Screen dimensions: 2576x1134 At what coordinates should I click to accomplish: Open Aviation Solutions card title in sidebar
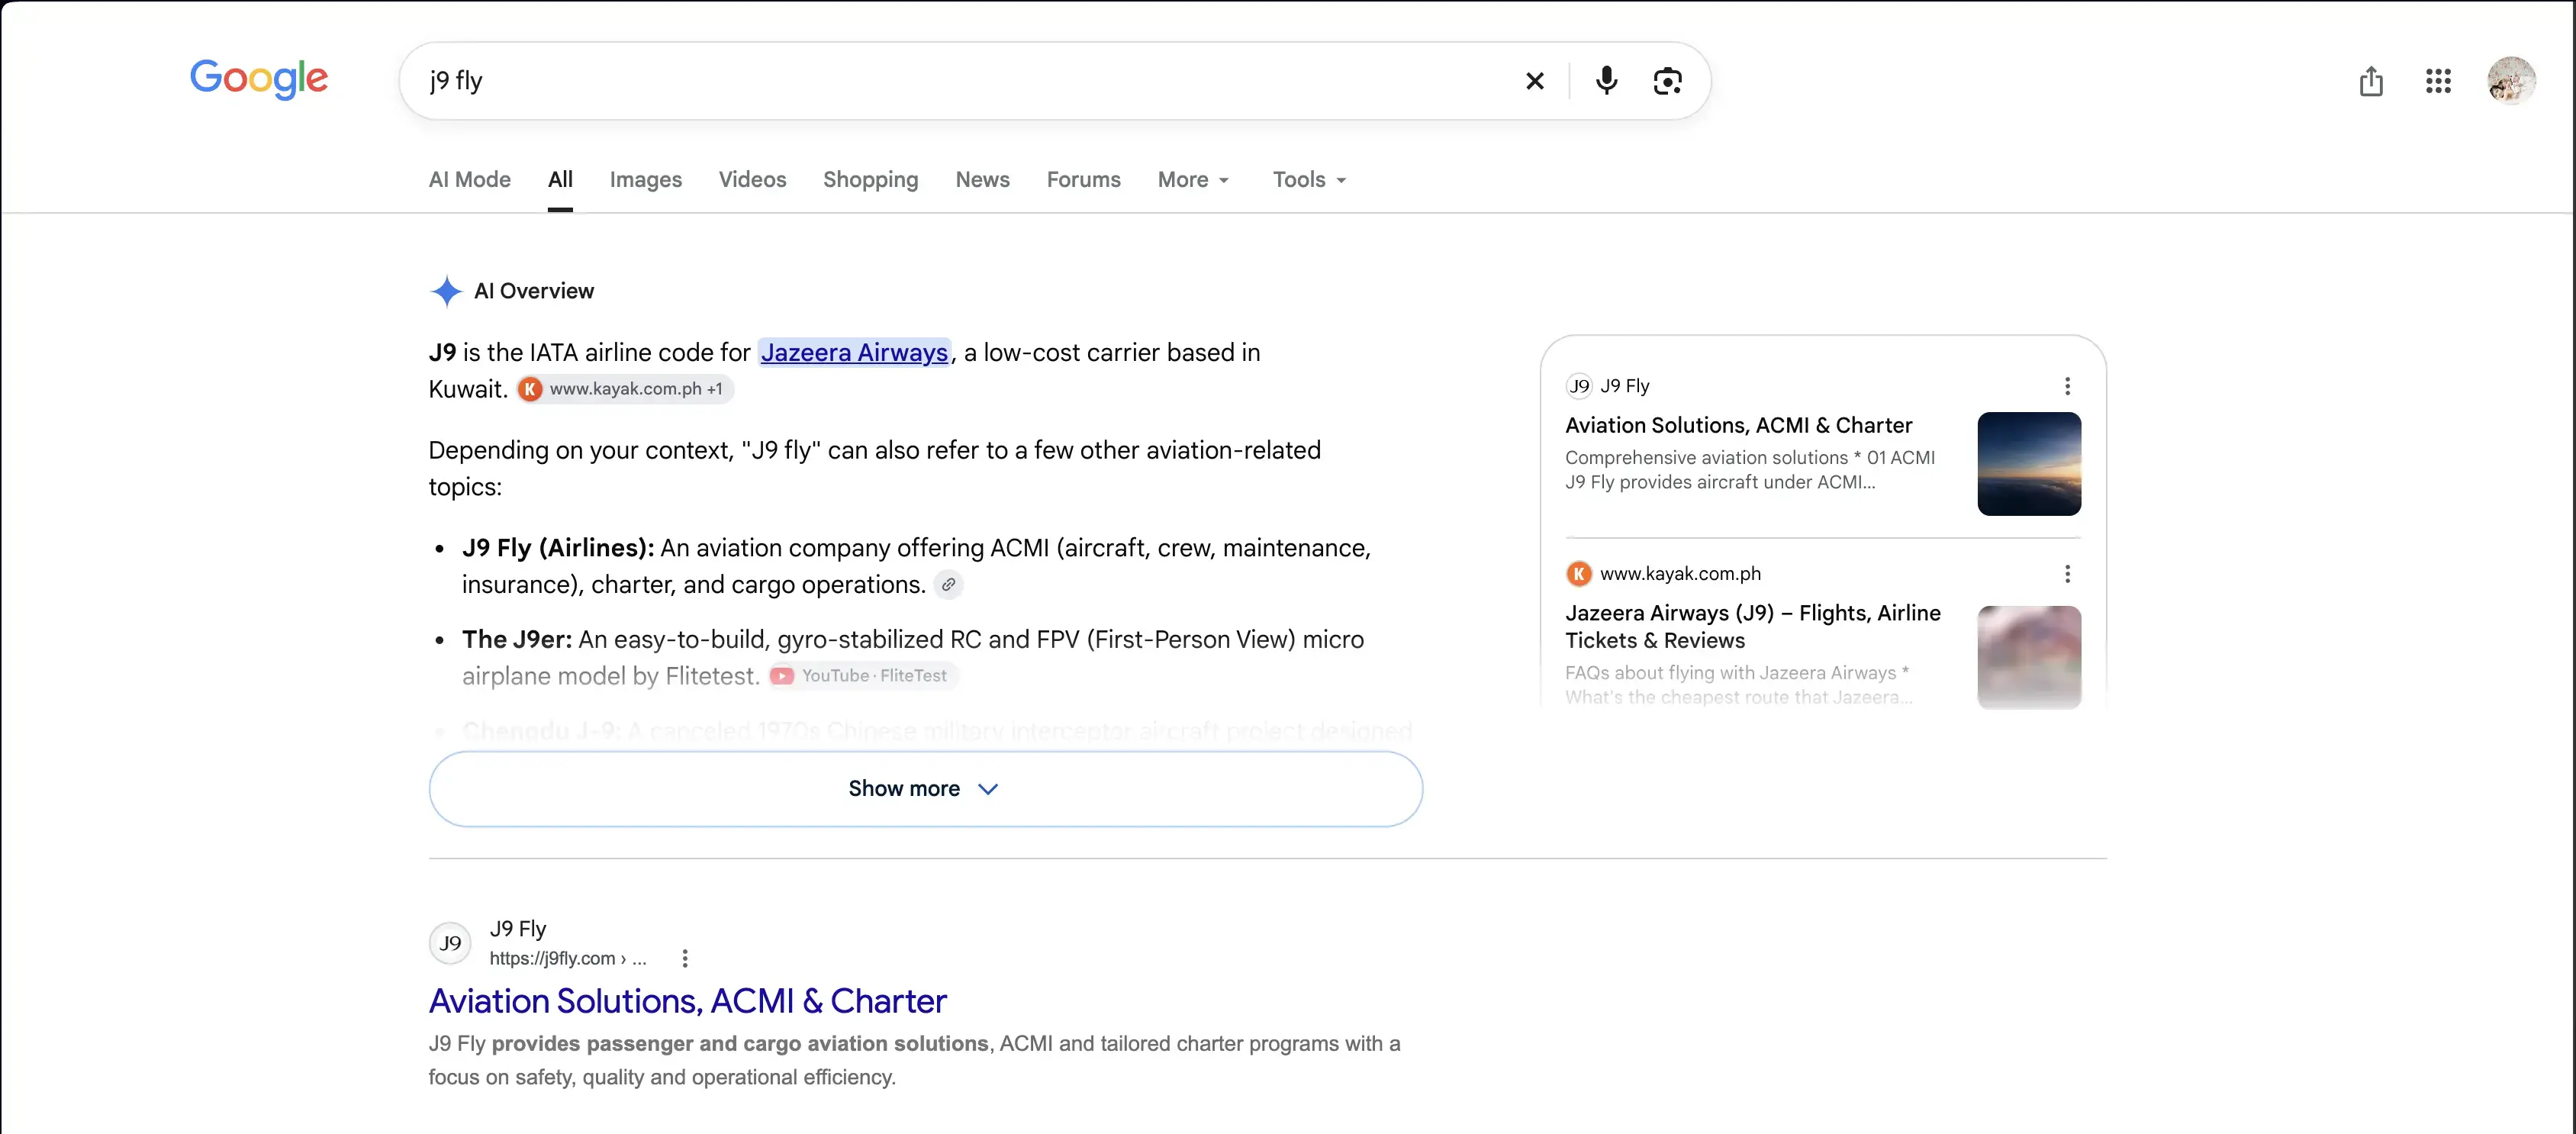[1738, 426]
